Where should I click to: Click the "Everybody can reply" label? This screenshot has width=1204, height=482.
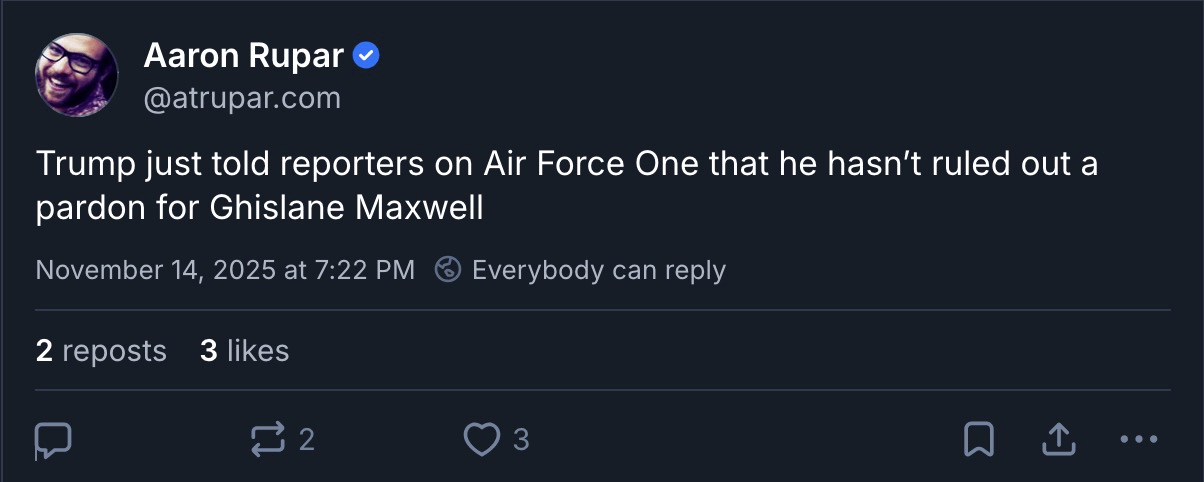[x=598, y=270]
